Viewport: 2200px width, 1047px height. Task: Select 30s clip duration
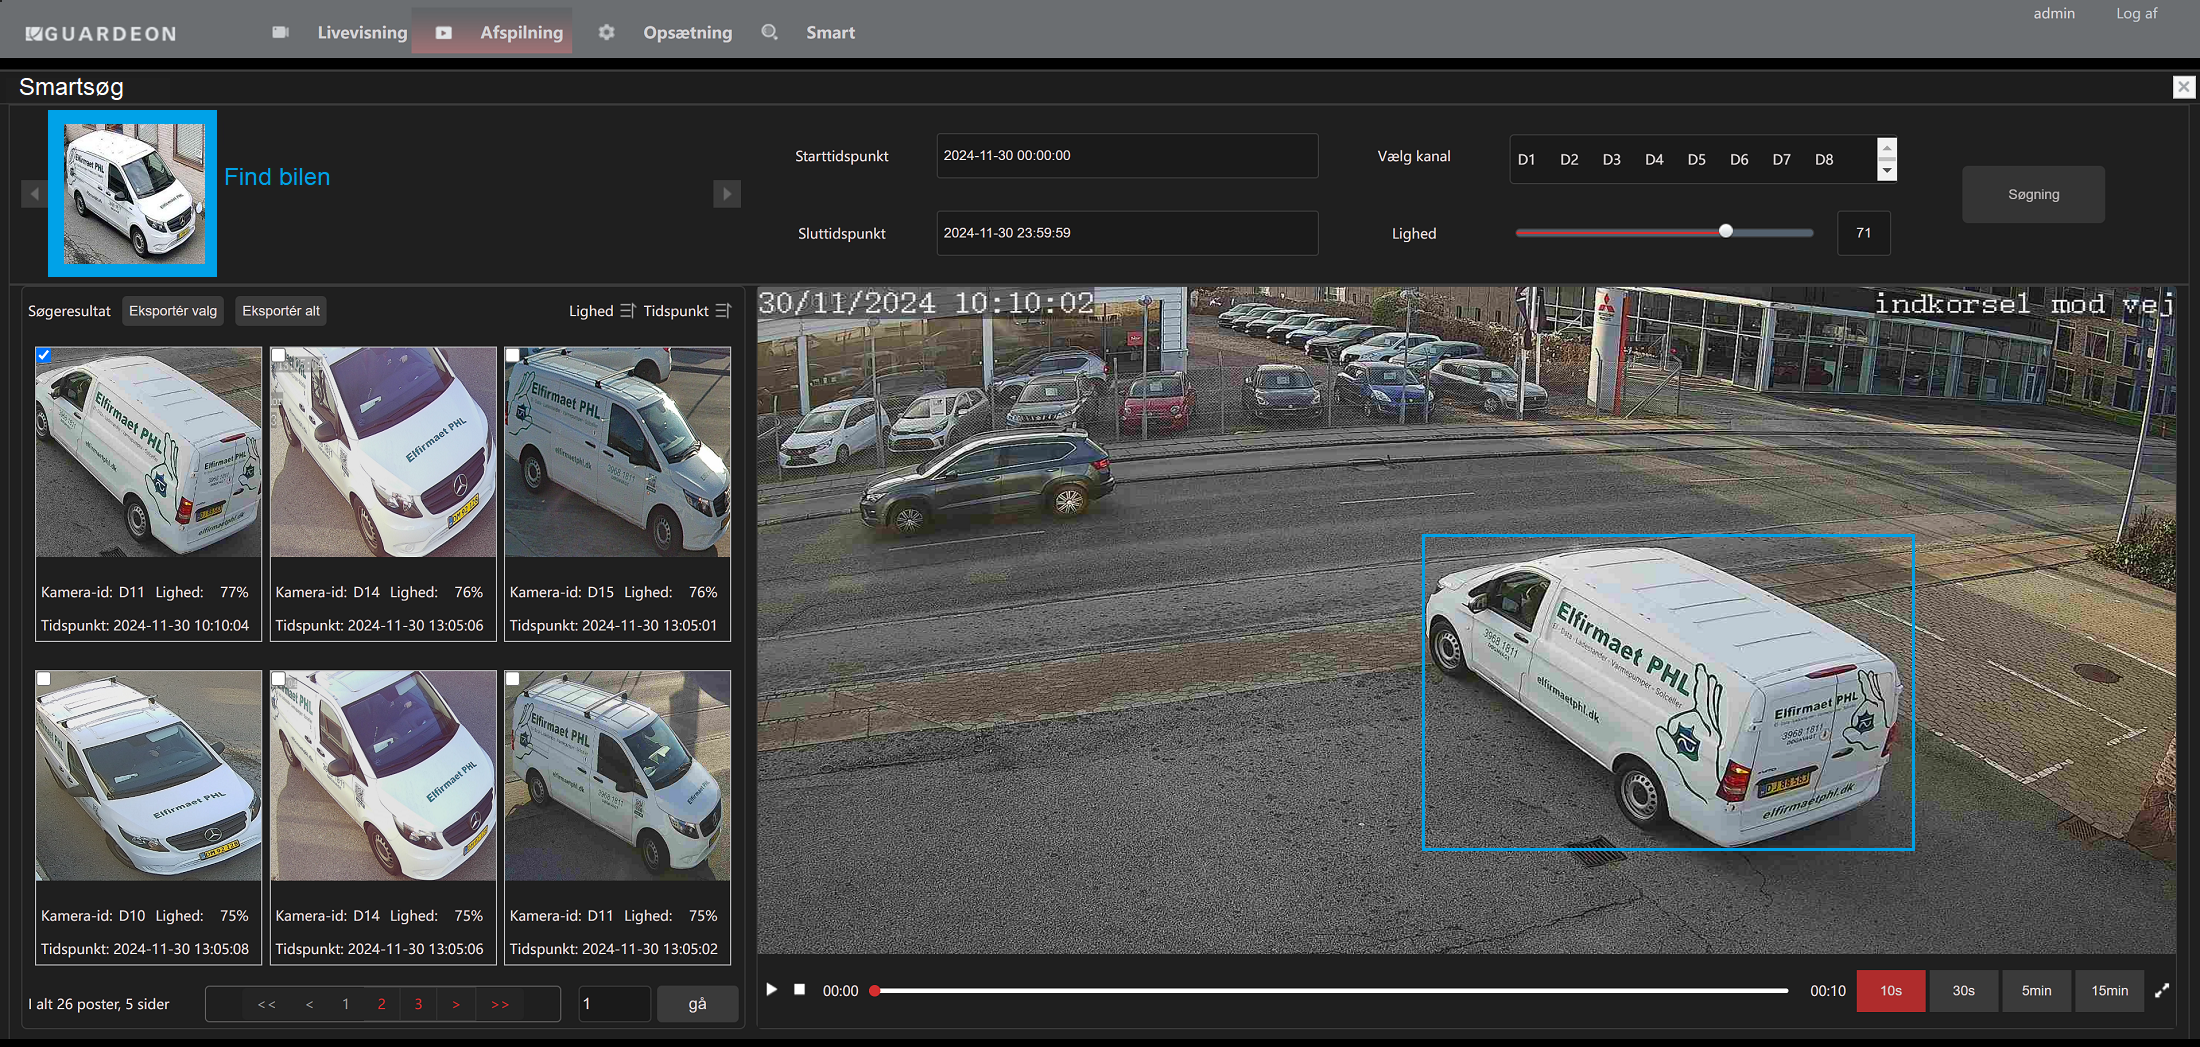click(1964, 990)
